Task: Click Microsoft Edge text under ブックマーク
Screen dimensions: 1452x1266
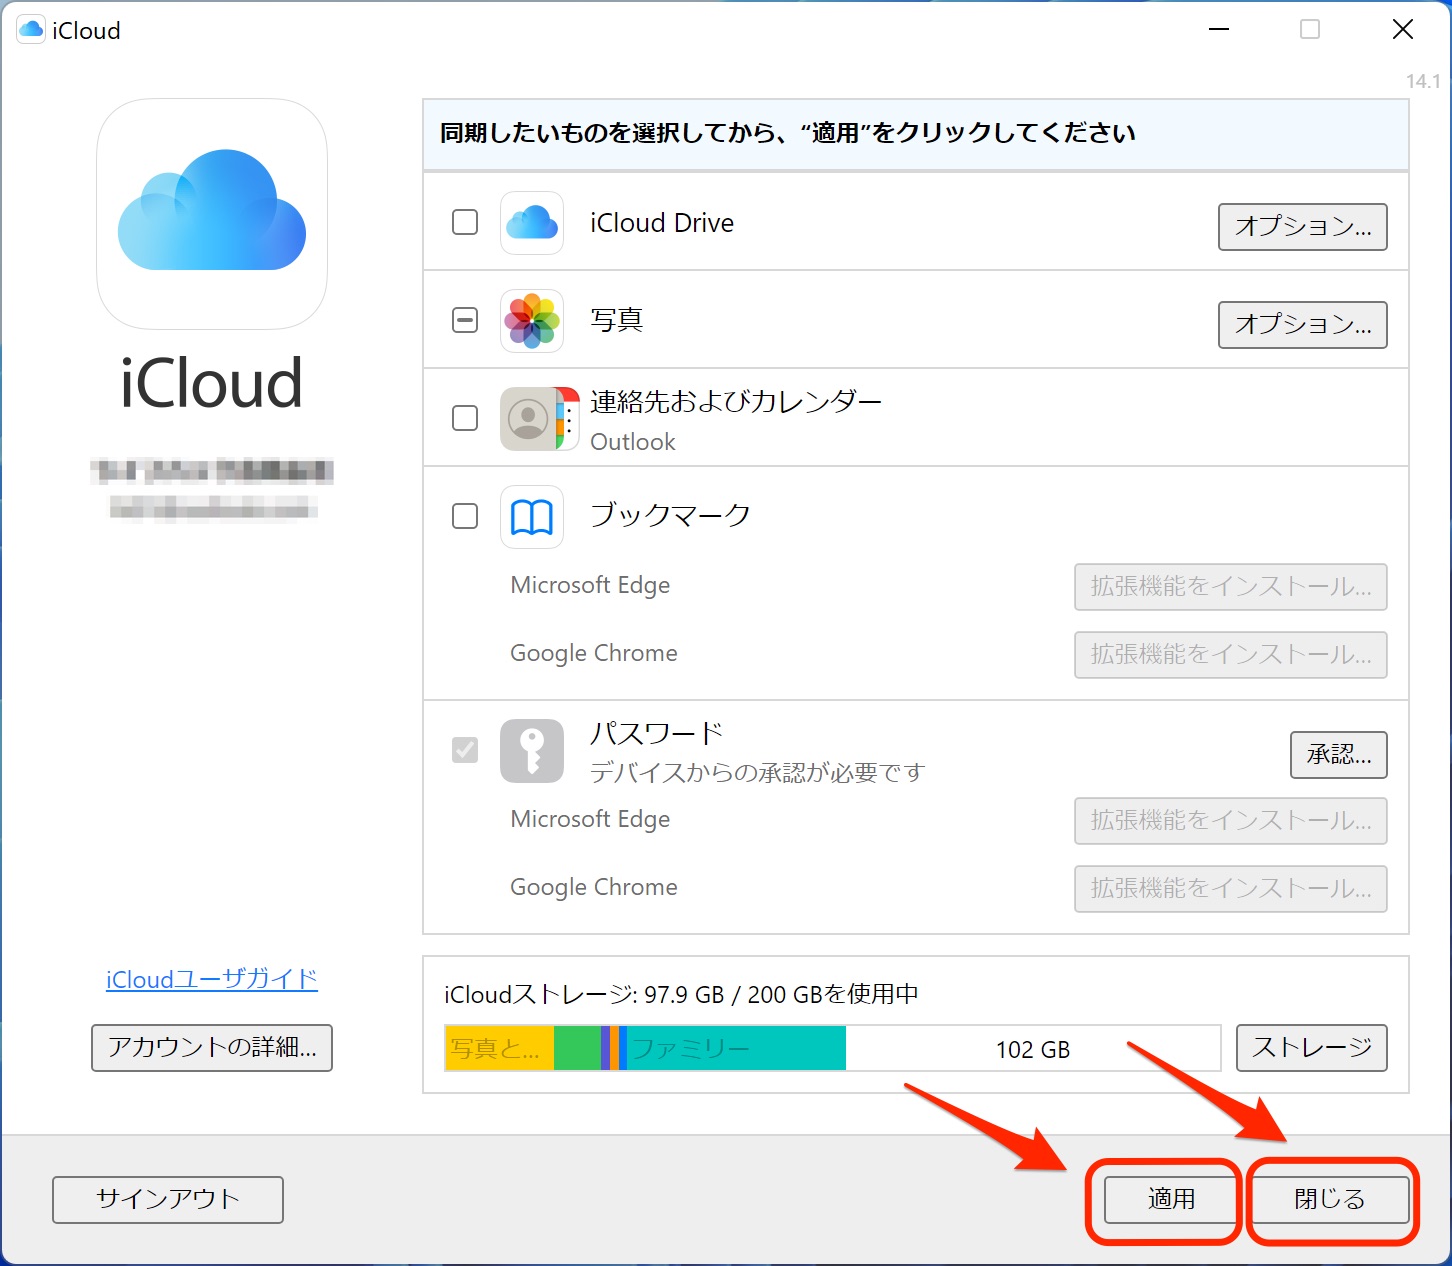Action: point(590,585)
